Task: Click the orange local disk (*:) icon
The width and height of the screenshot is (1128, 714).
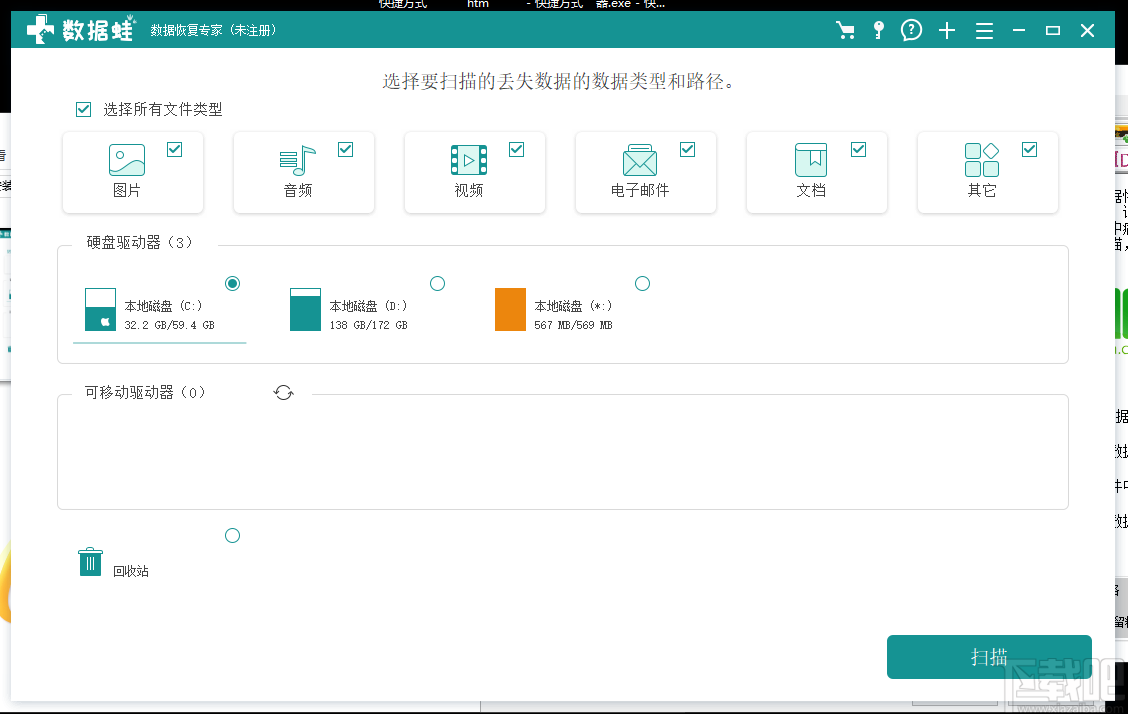Action: pyautogui.click(x=510, y=310)
